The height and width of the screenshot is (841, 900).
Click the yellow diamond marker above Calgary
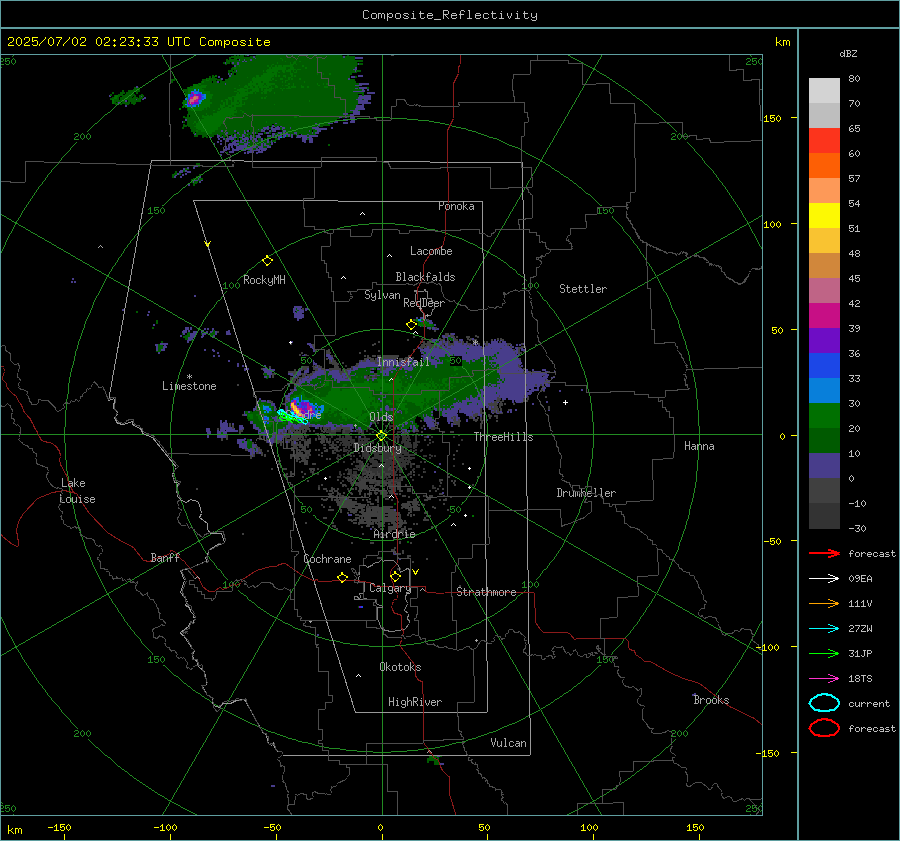pyautogui.click(x=395, y=576)
